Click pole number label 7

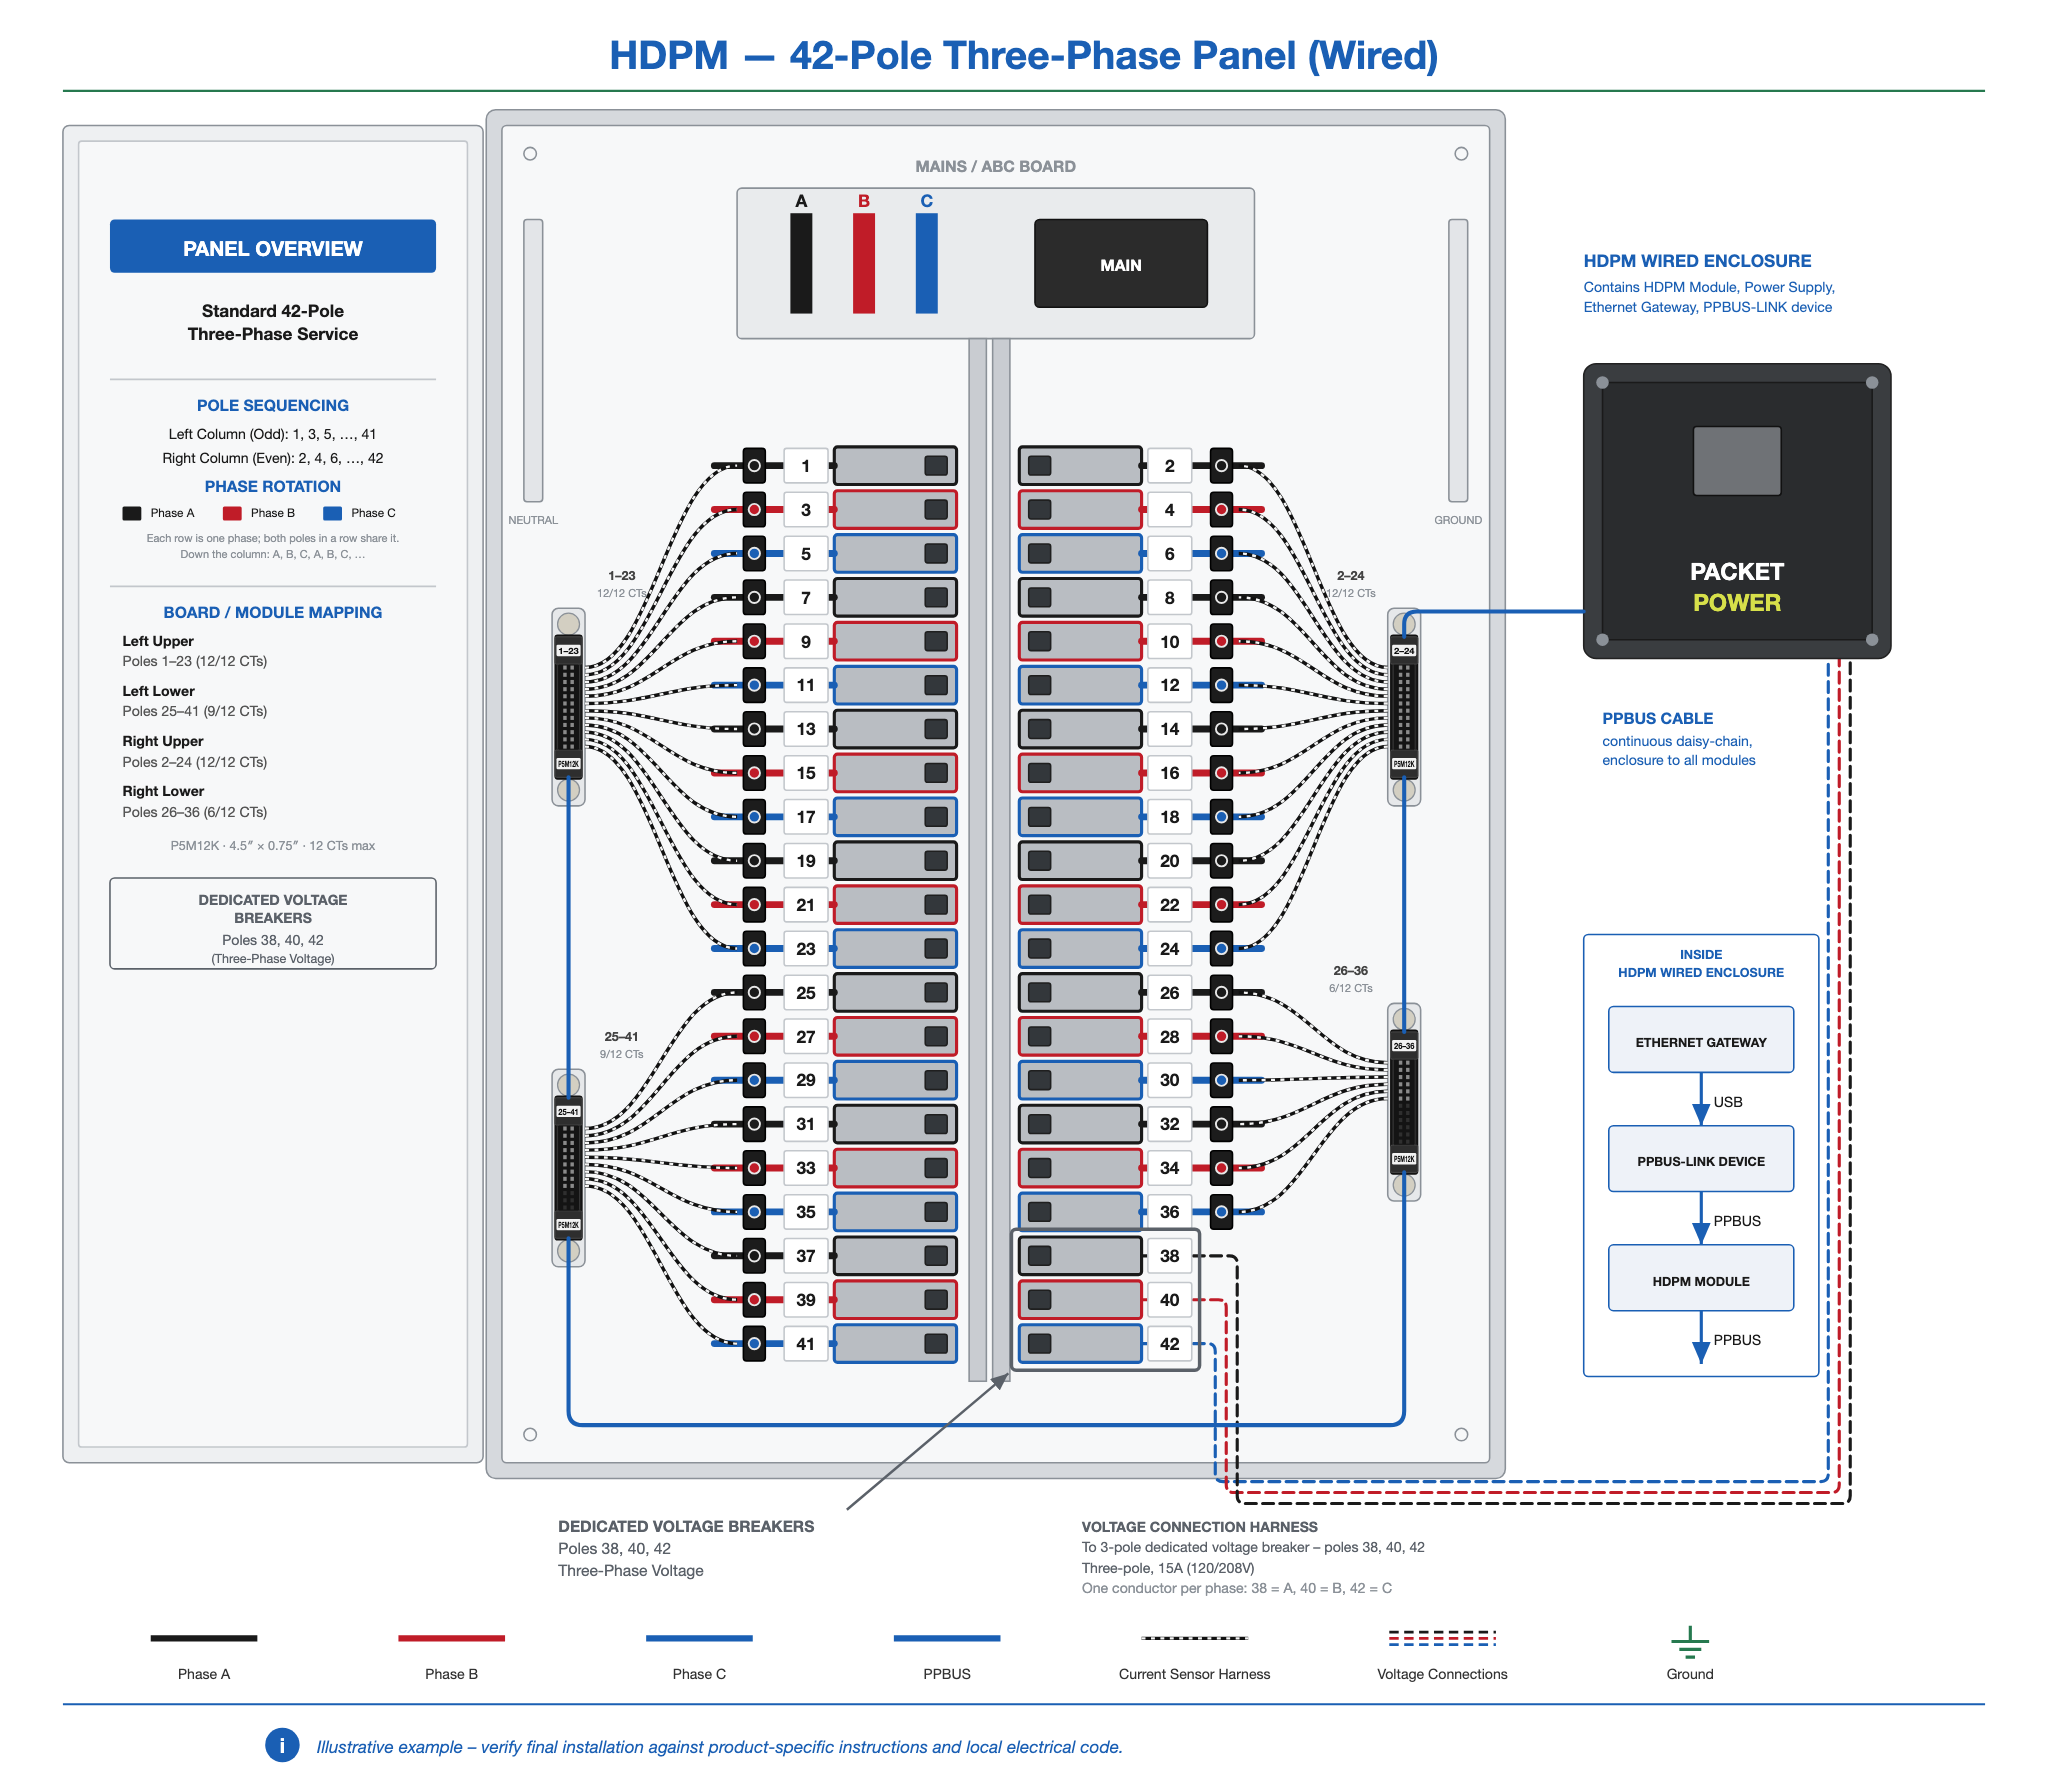click(805, 598)
